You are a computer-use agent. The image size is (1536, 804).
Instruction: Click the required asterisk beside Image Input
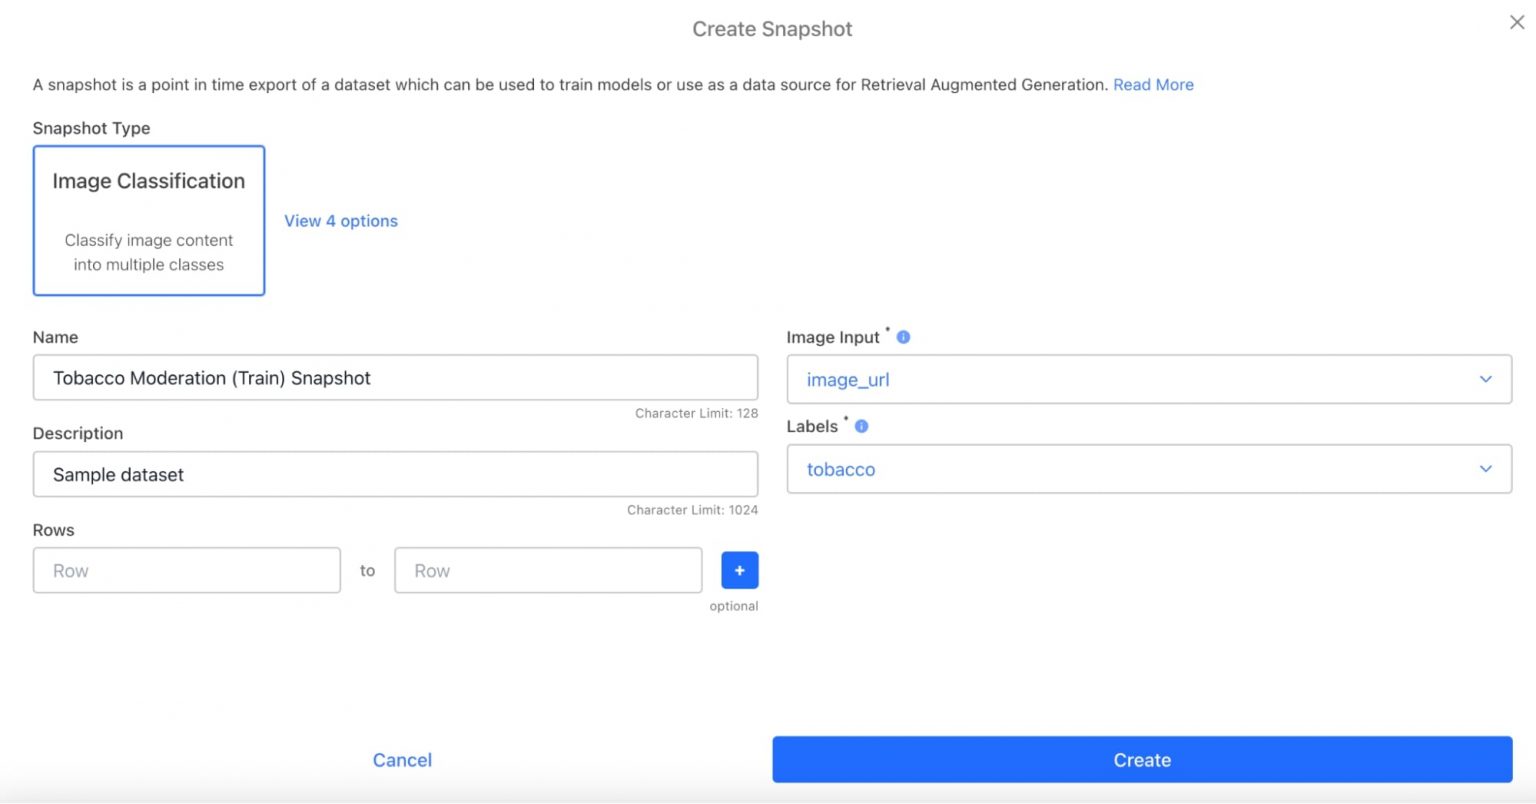point(888,331)
